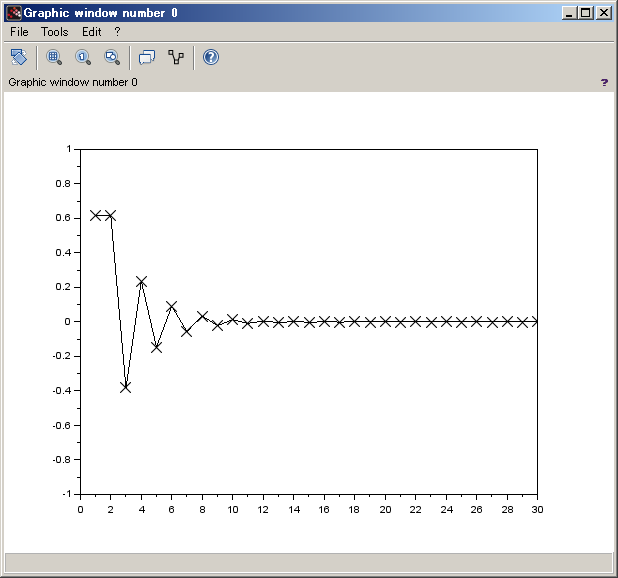The image size is (618, 578).
Task: Click the x-axis label 16
Action: pyautogui.click(x=324, y=510)
